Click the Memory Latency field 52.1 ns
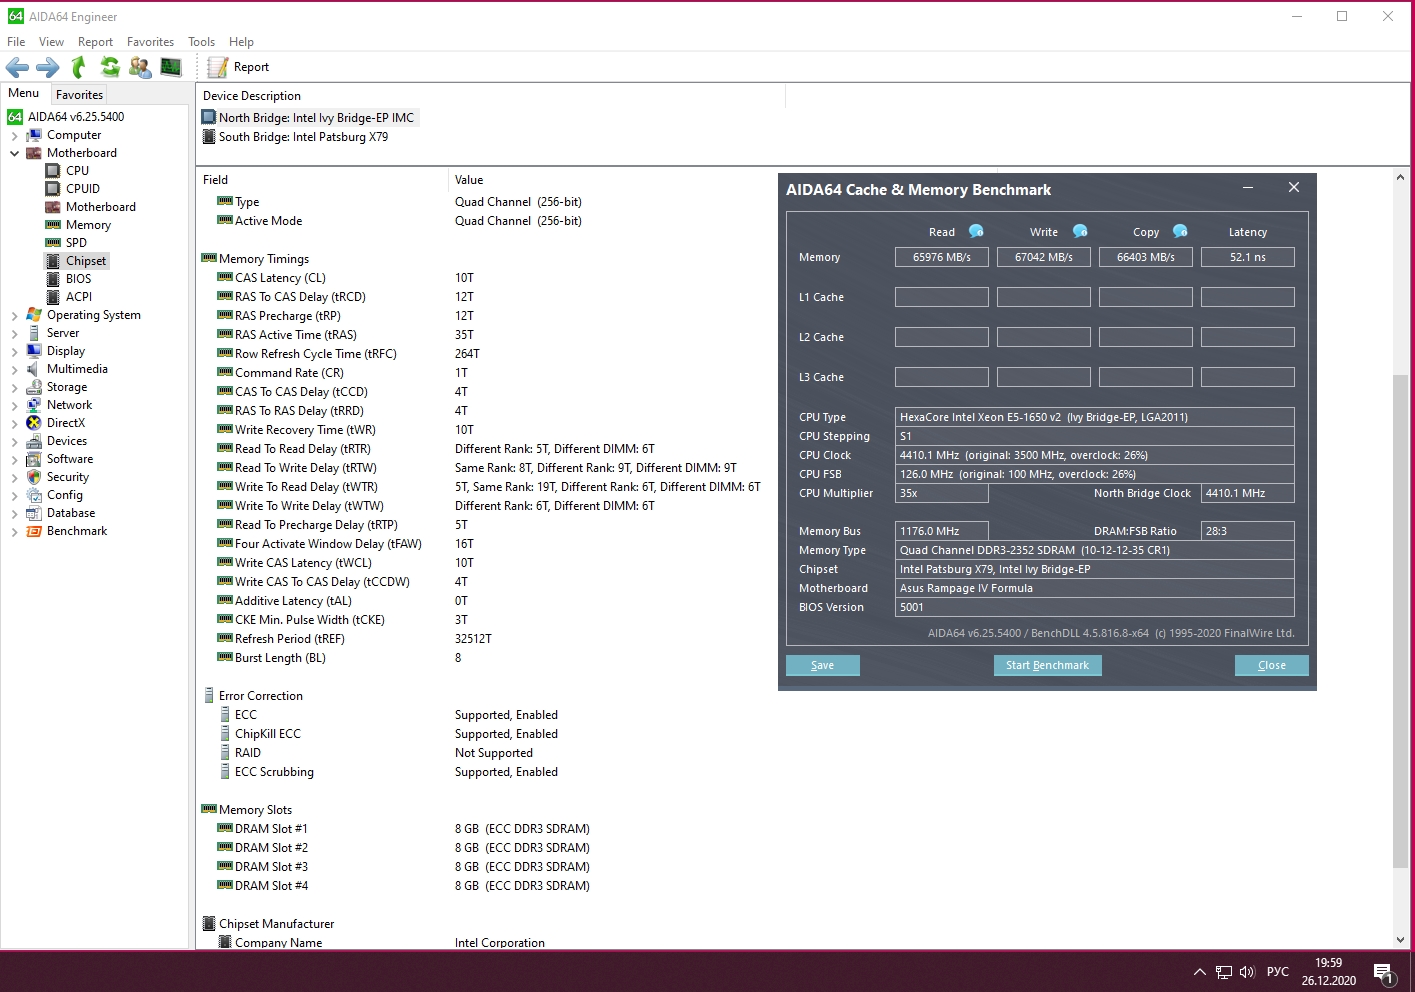 pos(1248,257)
